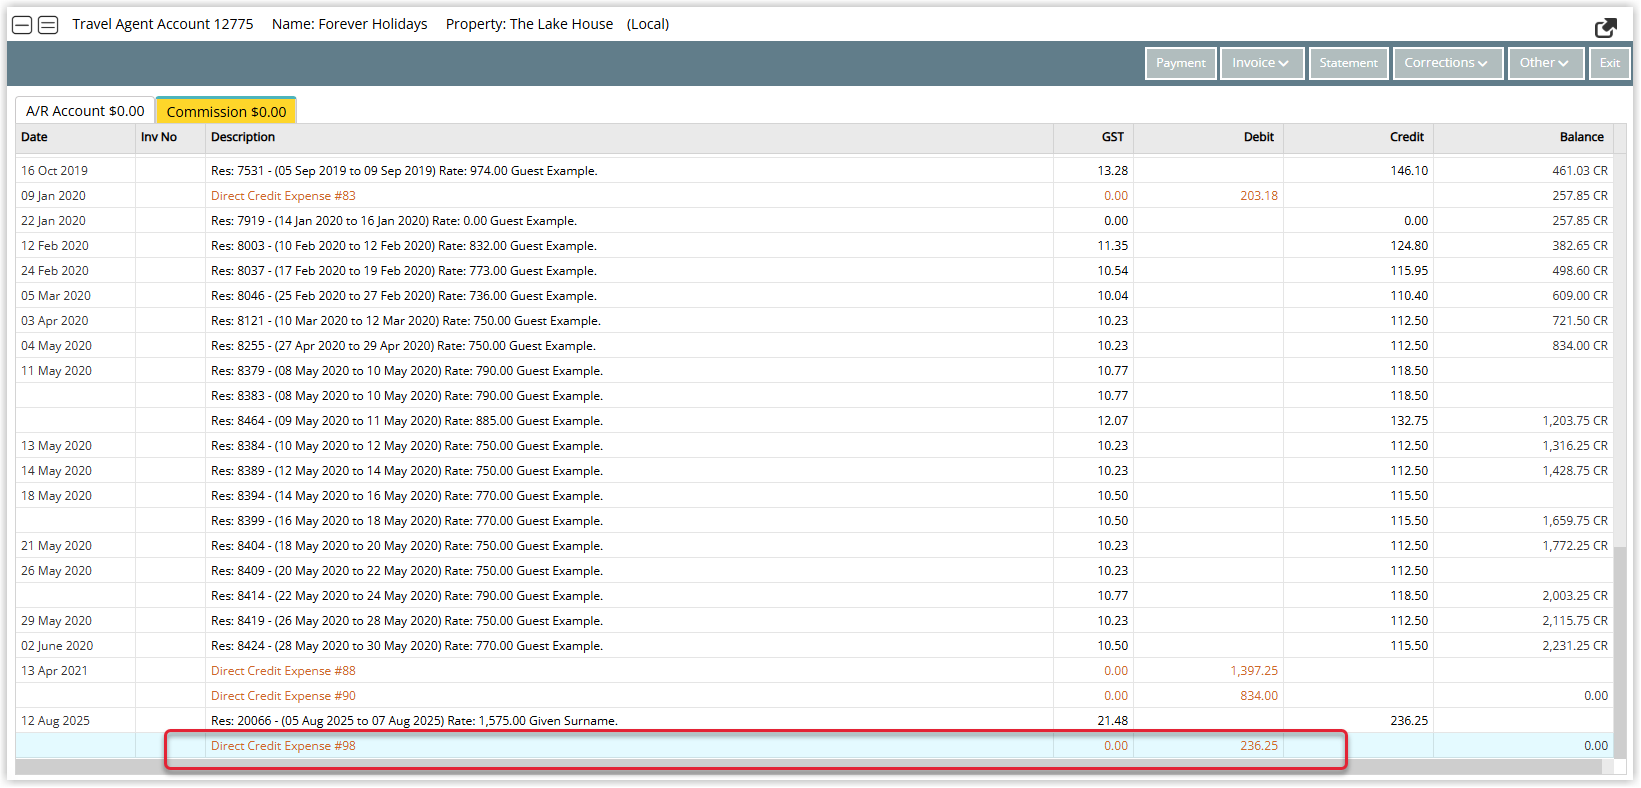The image size is (1641, 788).
Task: Select the Res: 8121 row description
Action: tap(406, 321)
